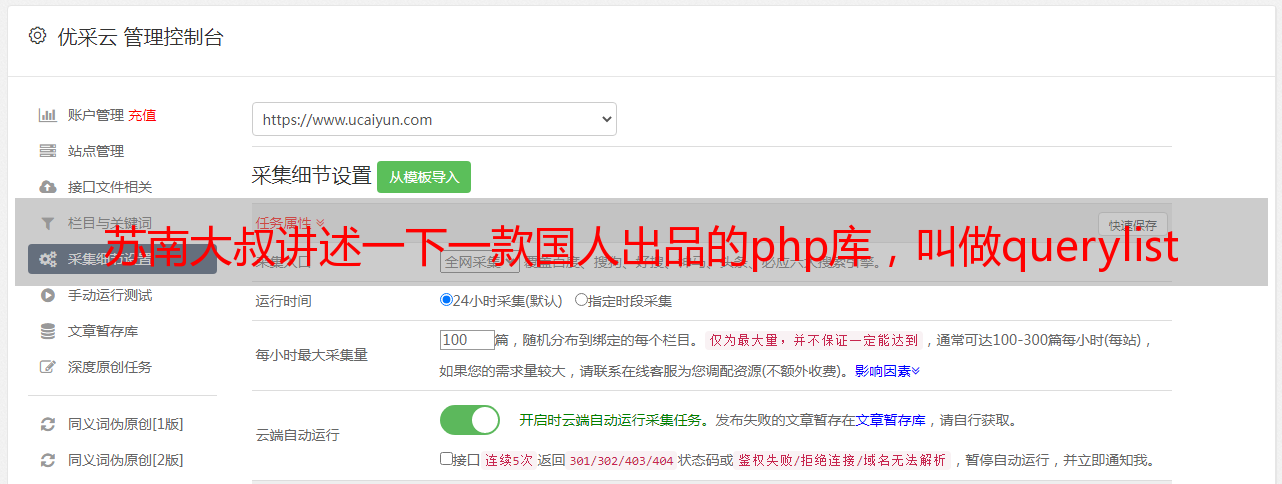Open the https://www.ucaiyun.com site dropdown
The height and width of the screenshot is (484, 1282).
434,119
